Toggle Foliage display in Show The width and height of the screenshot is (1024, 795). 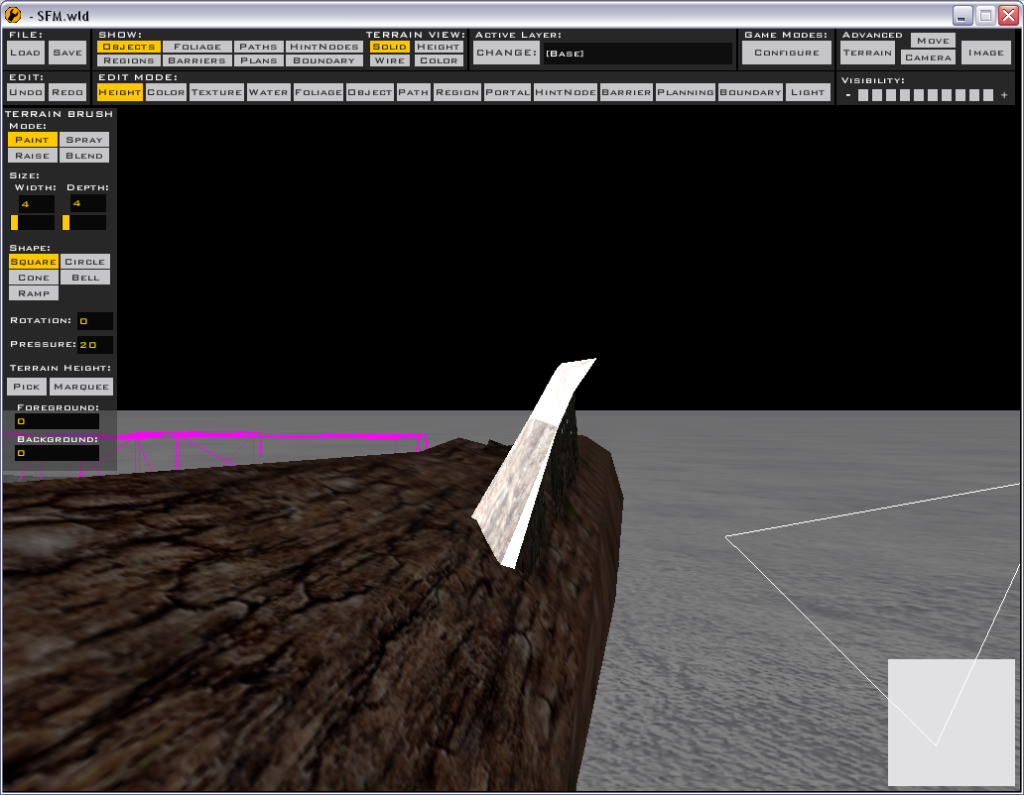pyautogui.click(x=197, y=47)
